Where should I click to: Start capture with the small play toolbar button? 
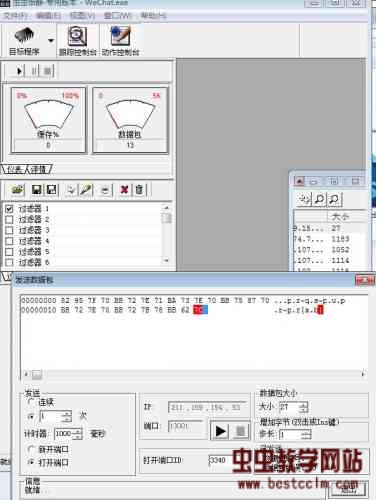19,71
